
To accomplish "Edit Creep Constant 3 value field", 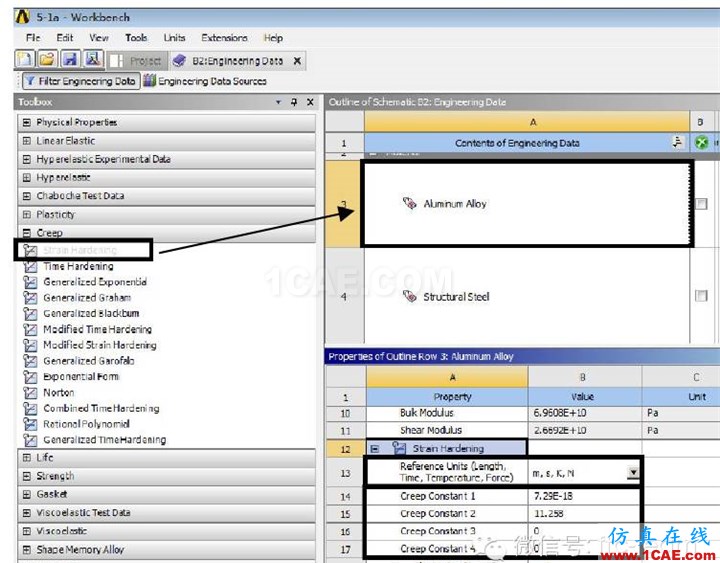I will (584, 531).
